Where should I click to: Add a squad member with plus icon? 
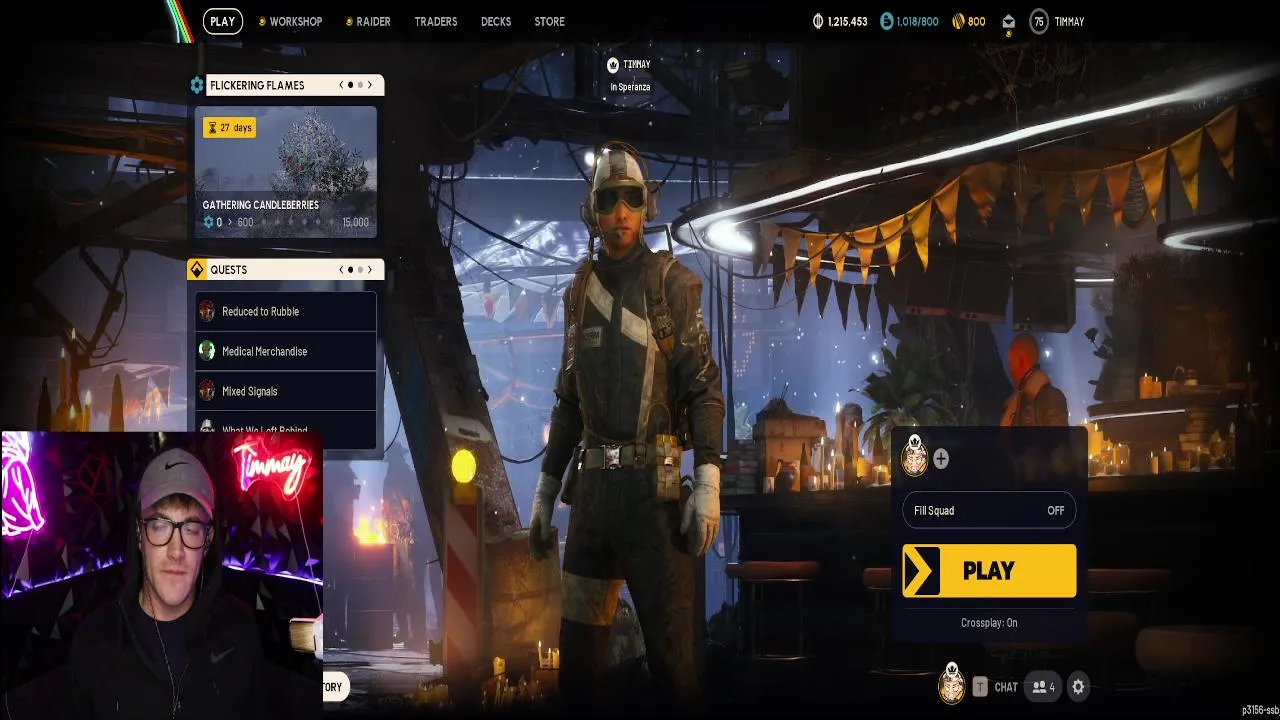941,459
